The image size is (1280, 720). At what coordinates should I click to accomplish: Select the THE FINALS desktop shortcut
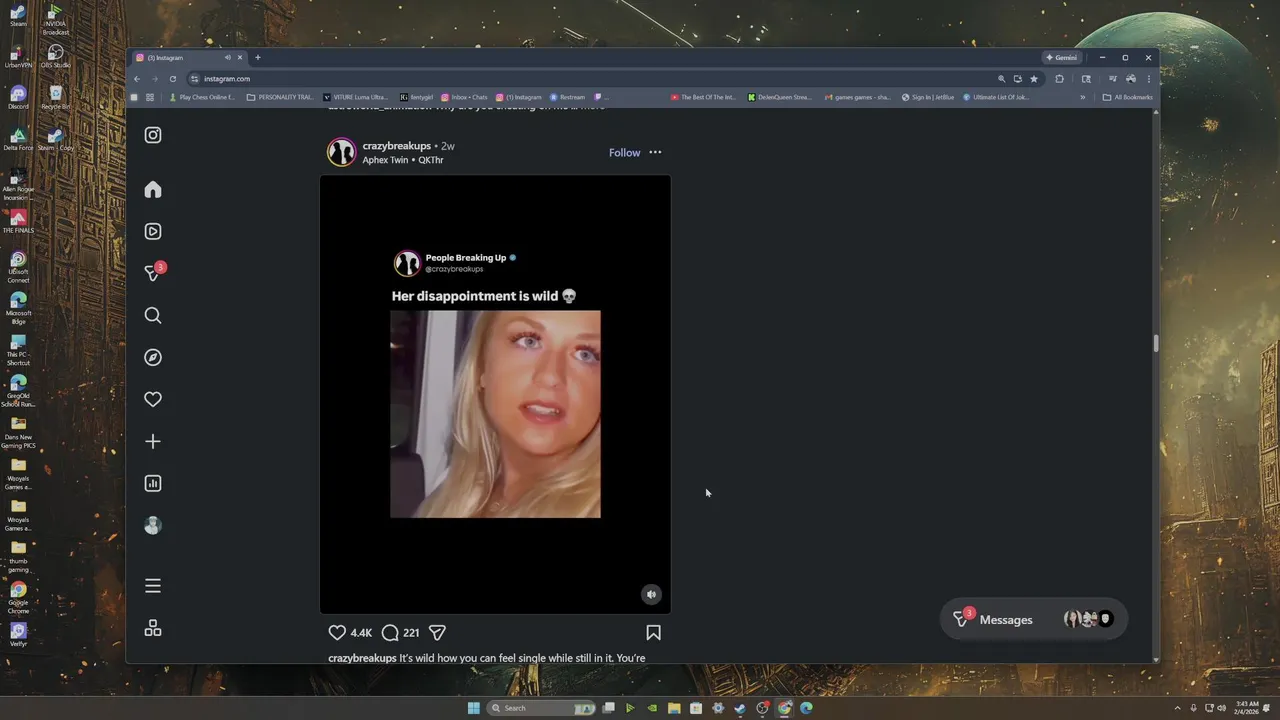tap(18, 220)
